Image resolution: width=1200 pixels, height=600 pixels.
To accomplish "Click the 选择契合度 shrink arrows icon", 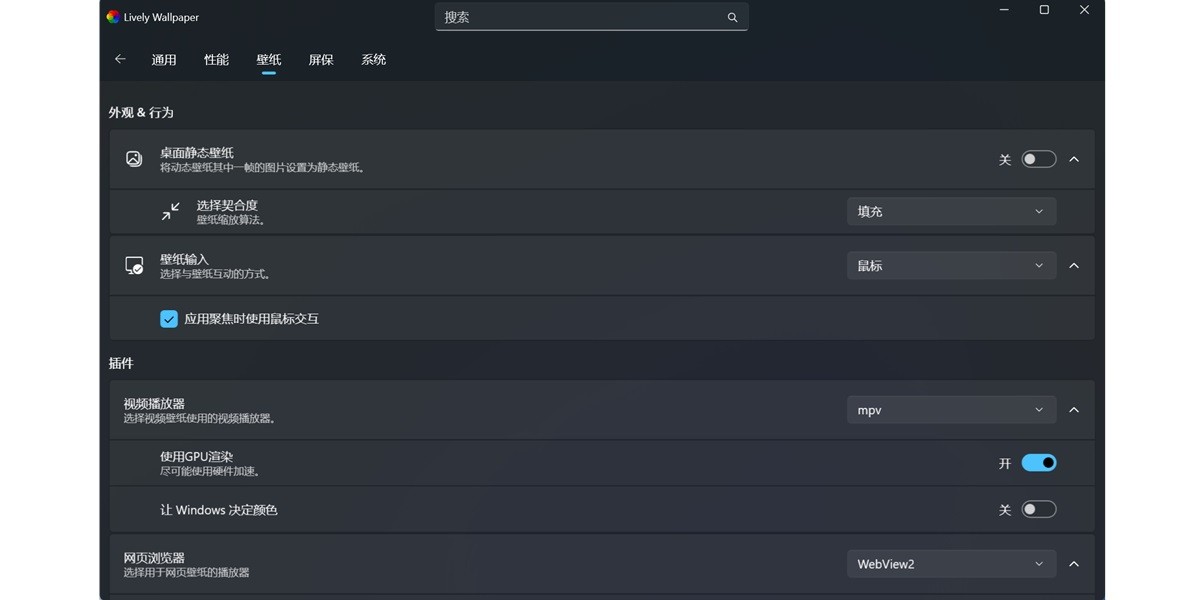I will [171, 211].
